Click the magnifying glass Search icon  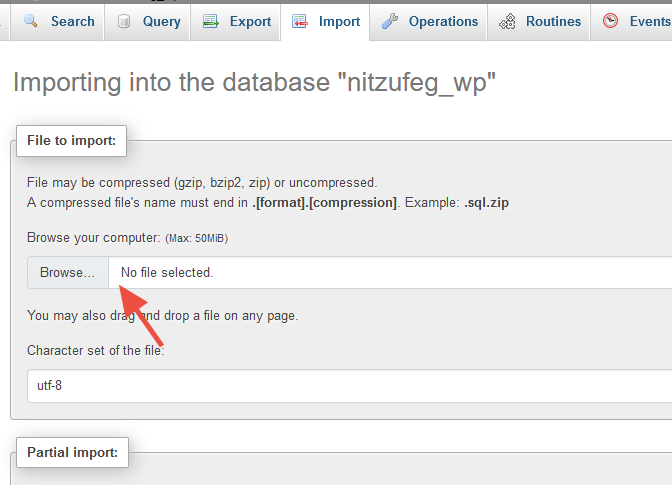coord(31,21)
